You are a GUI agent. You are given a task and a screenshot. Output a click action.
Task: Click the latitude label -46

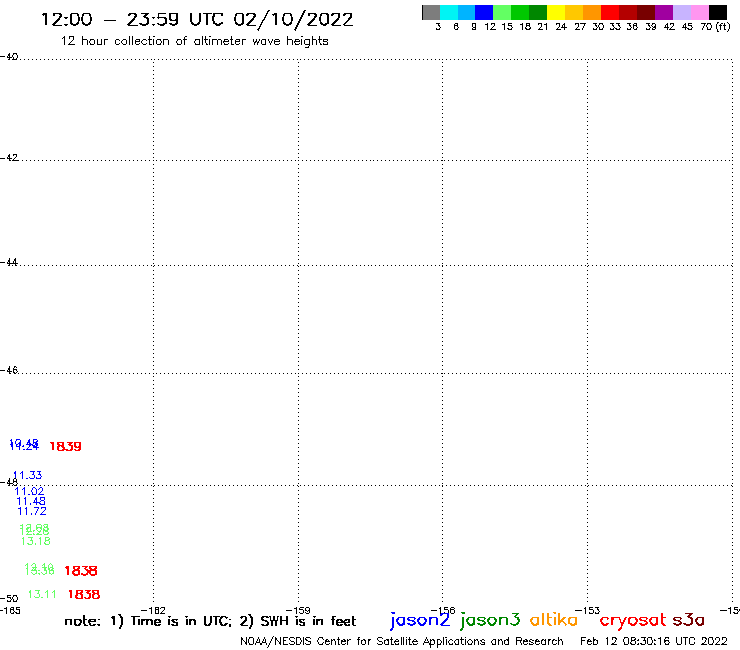tap(9, 370)
